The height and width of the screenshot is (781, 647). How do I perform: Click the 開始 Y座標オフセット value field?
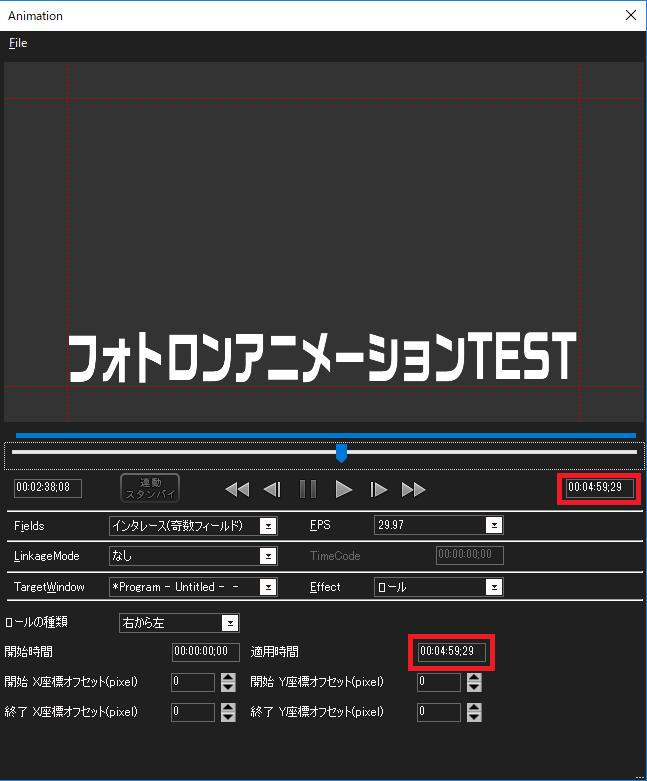tap(439, 682)
